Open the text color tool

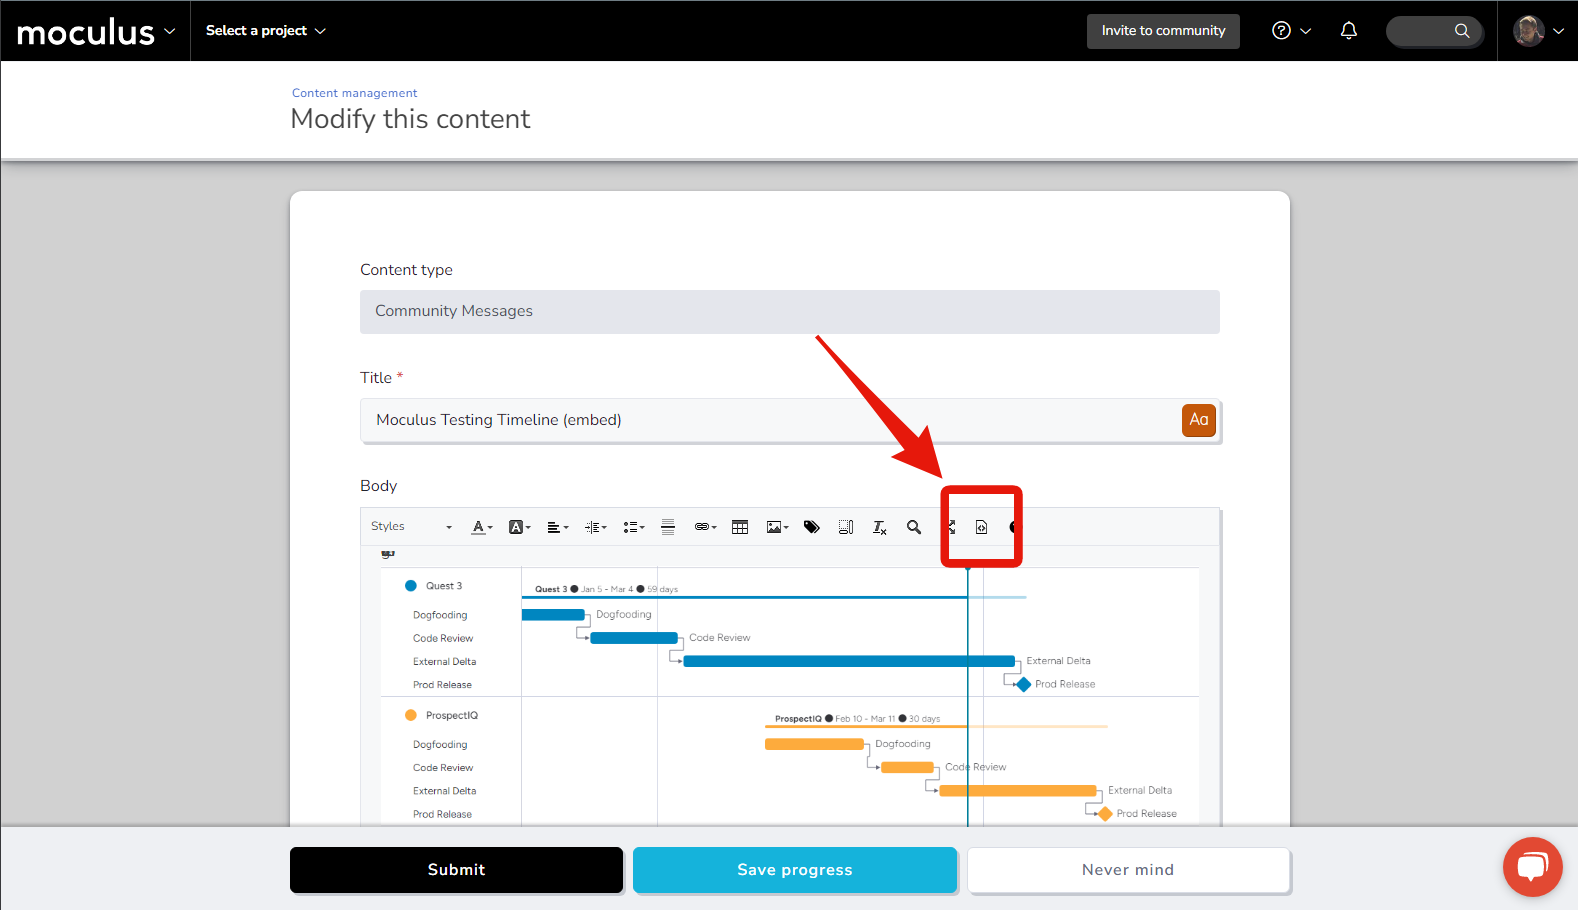coord(482,527)
